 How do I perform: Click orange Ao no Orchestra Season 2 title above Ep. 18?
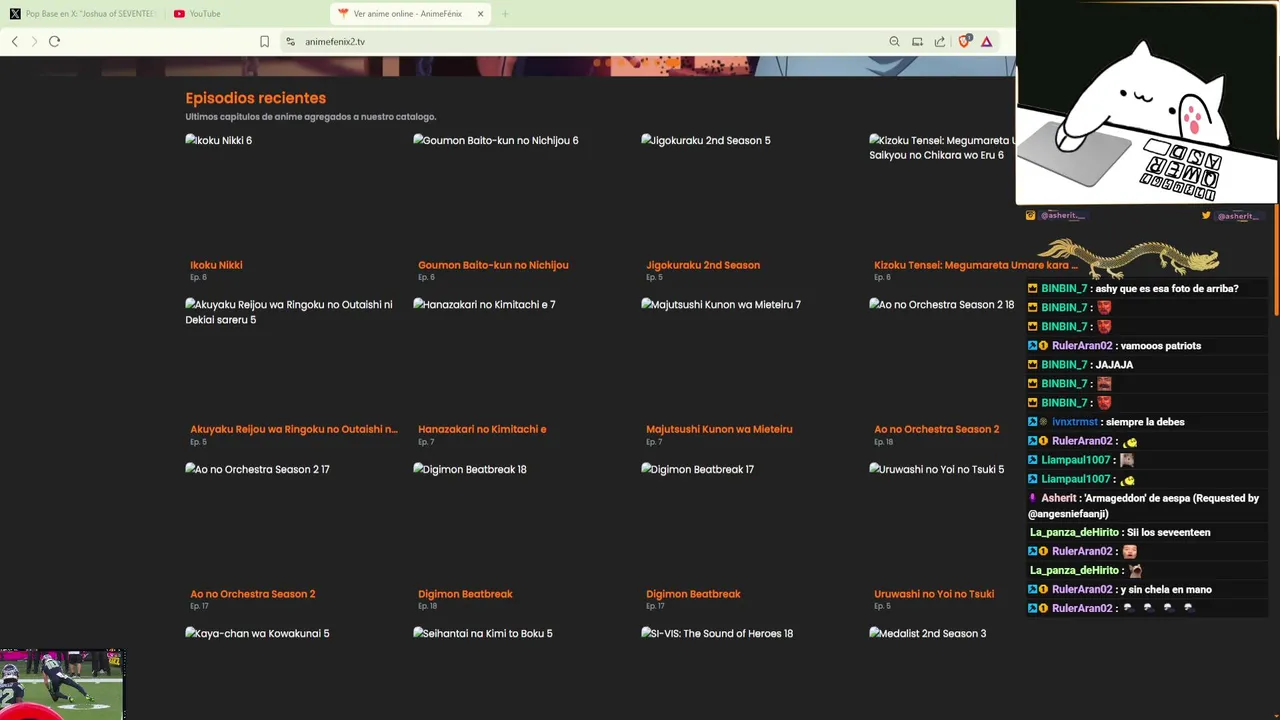[x=936, y=429]
